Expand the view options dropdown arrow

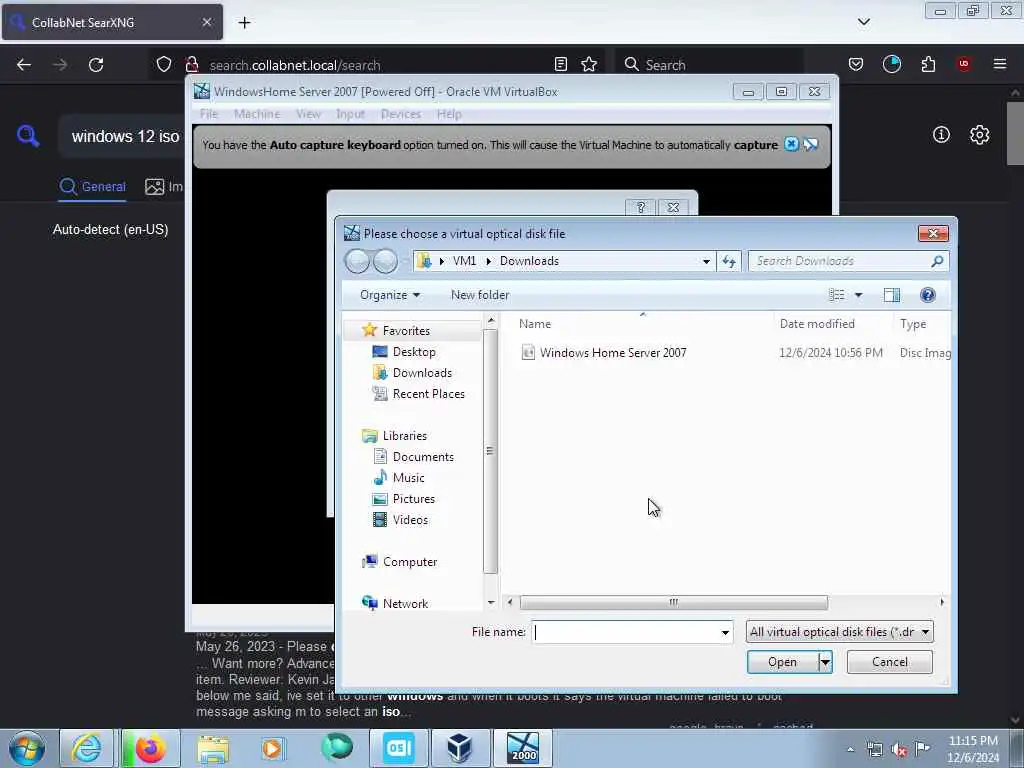coord(859,295)
